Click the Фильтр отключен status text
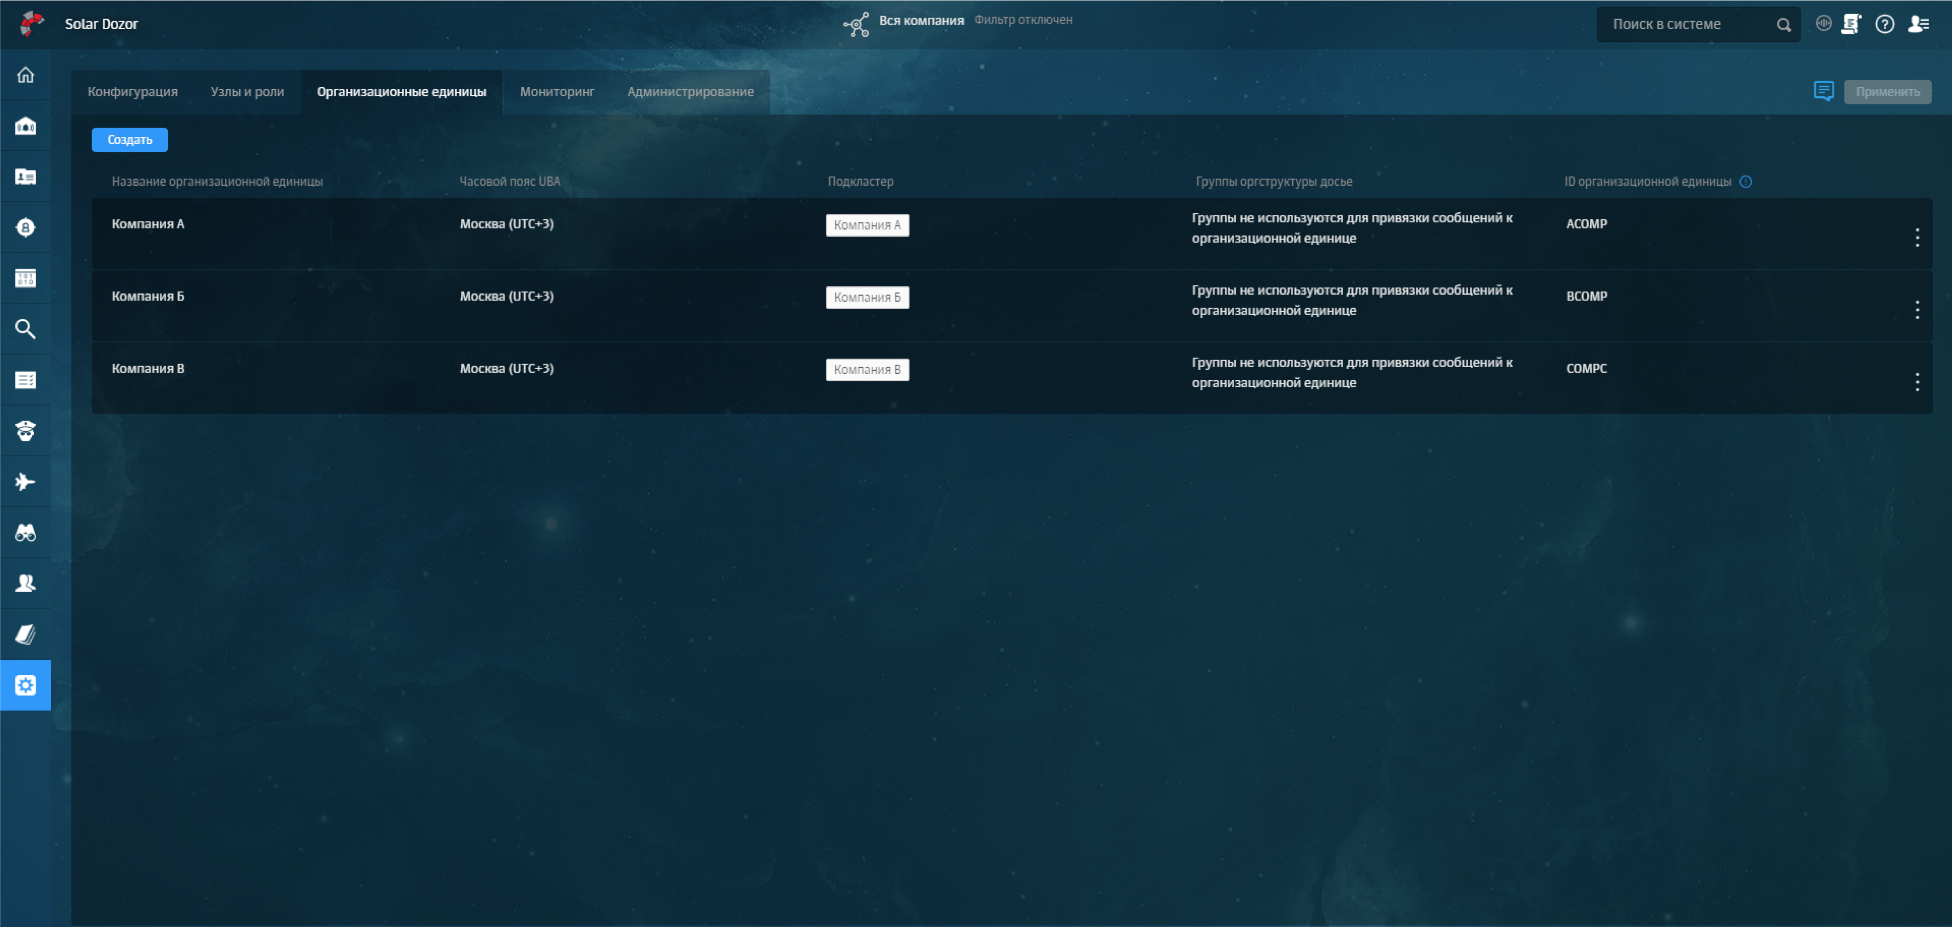1952x927 pixels. click(x=1023, y=20)
